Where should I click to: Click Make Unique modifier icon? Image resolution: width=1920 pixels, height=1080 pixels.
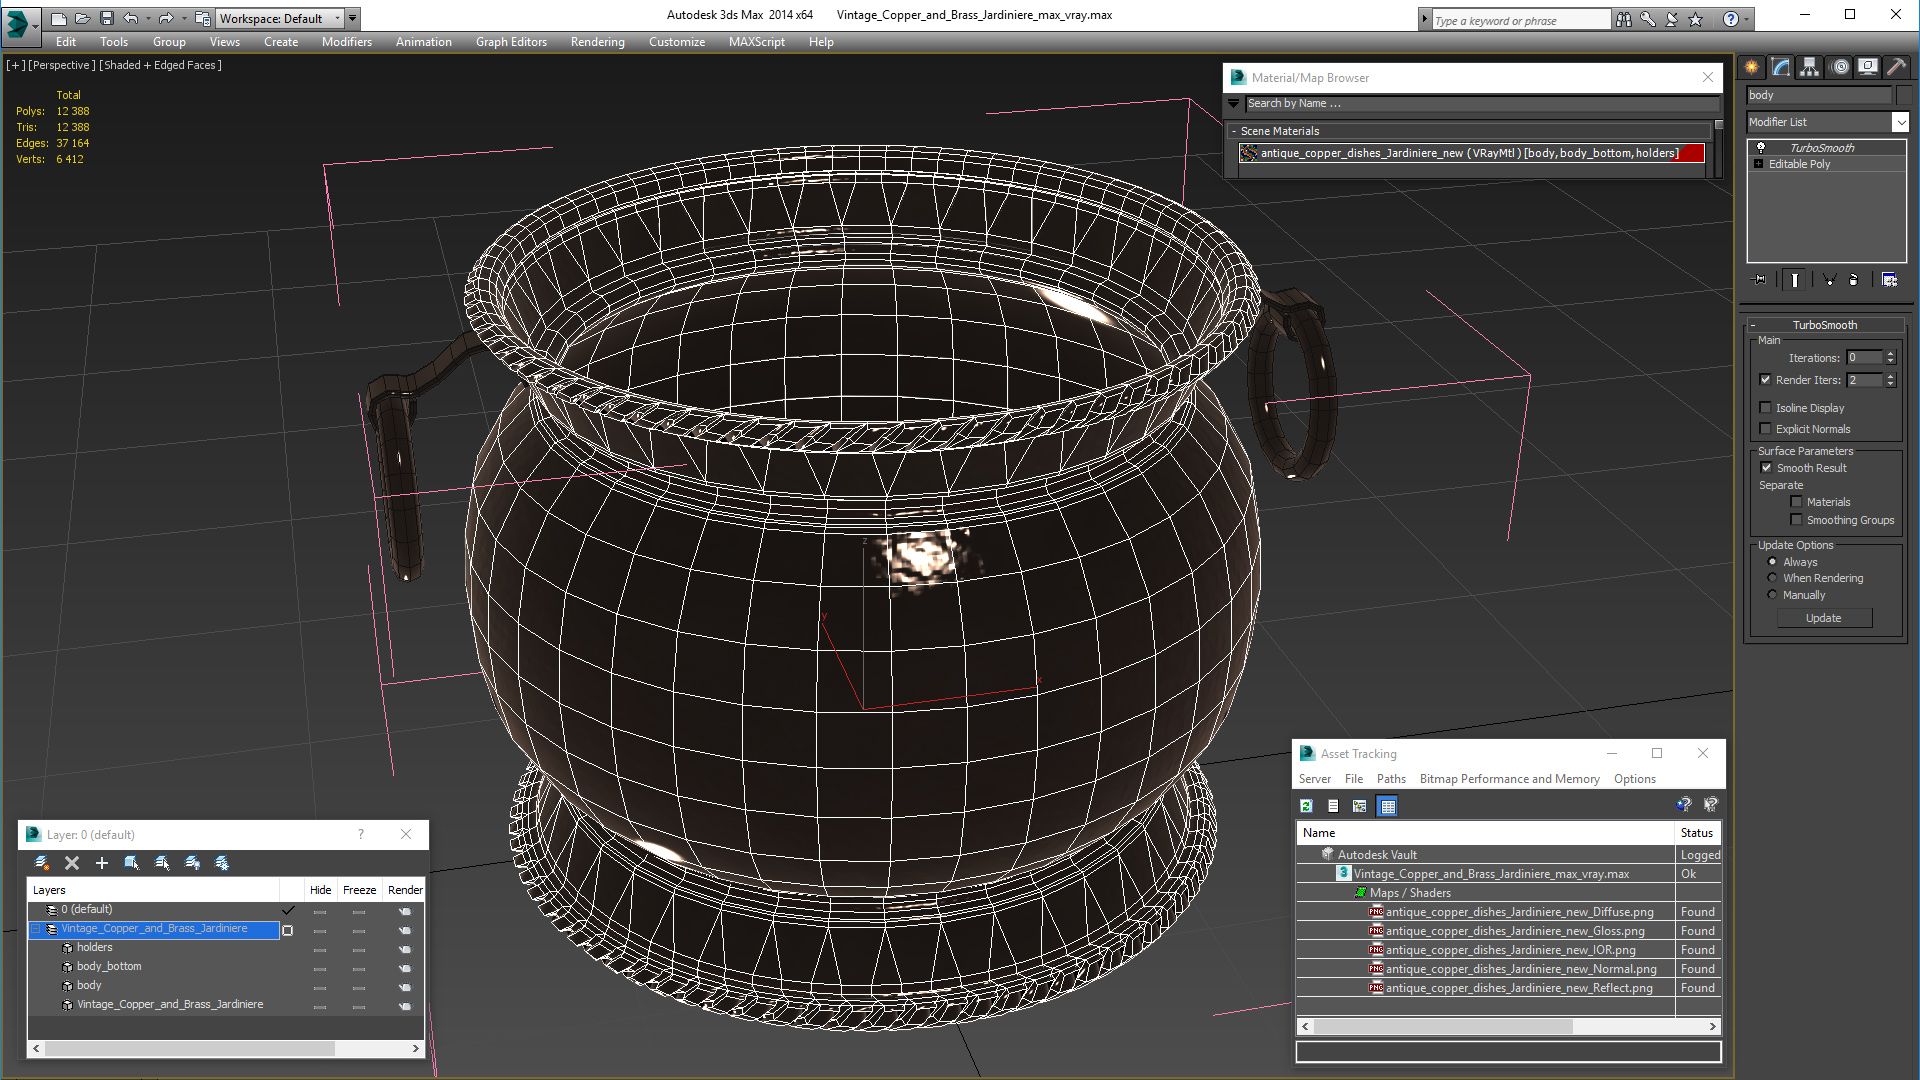1829,280
